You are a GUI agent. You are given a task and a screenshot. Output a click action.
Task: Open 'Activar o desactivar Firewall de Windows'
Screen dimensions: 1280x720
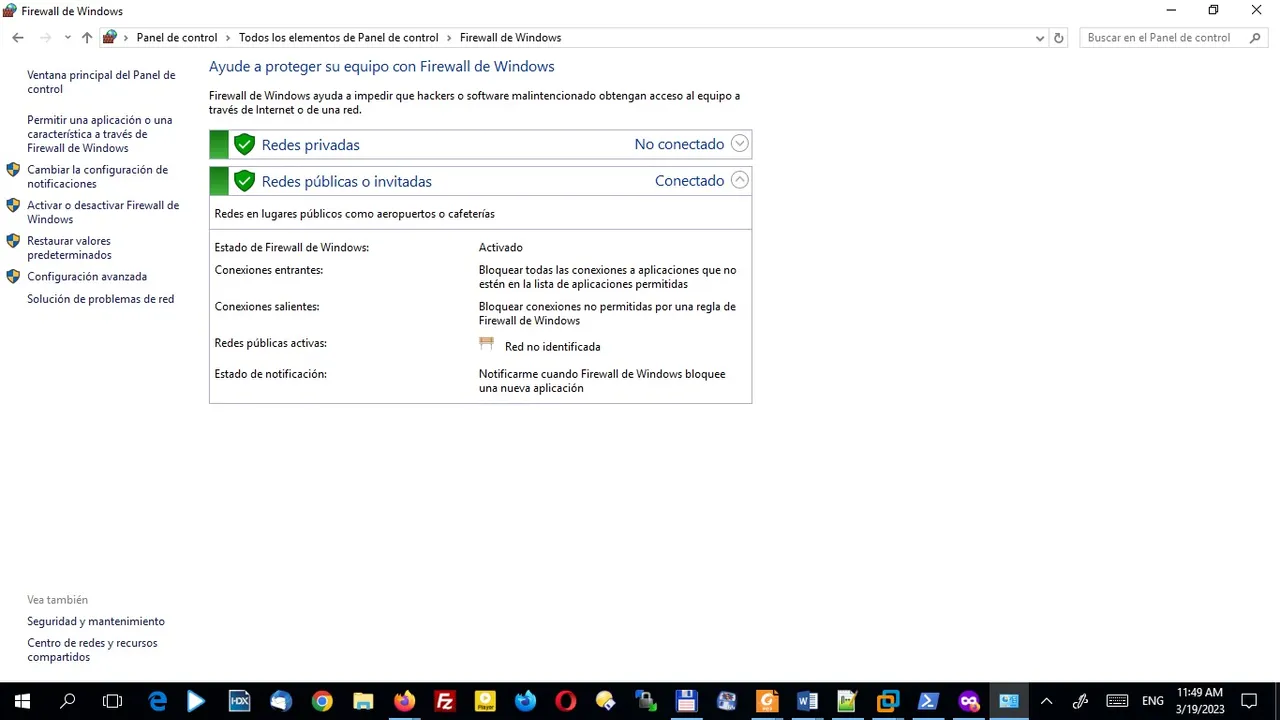pyautogui.click(x=103, y=212)
